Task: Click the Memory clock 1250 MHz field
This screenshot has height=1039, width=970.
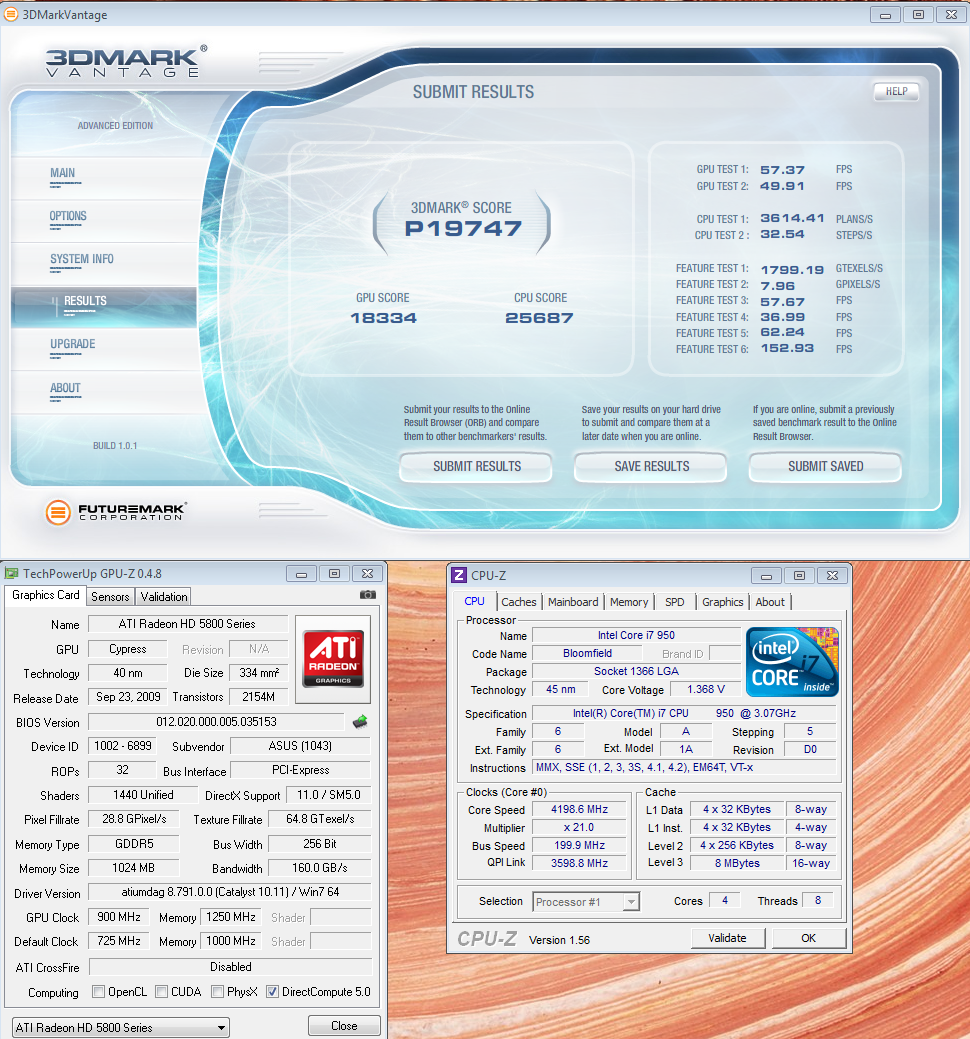Action: pos(231,917)
